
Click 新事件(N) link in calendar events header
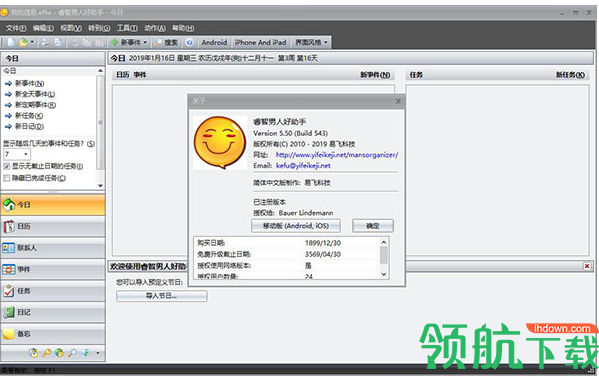375,75
